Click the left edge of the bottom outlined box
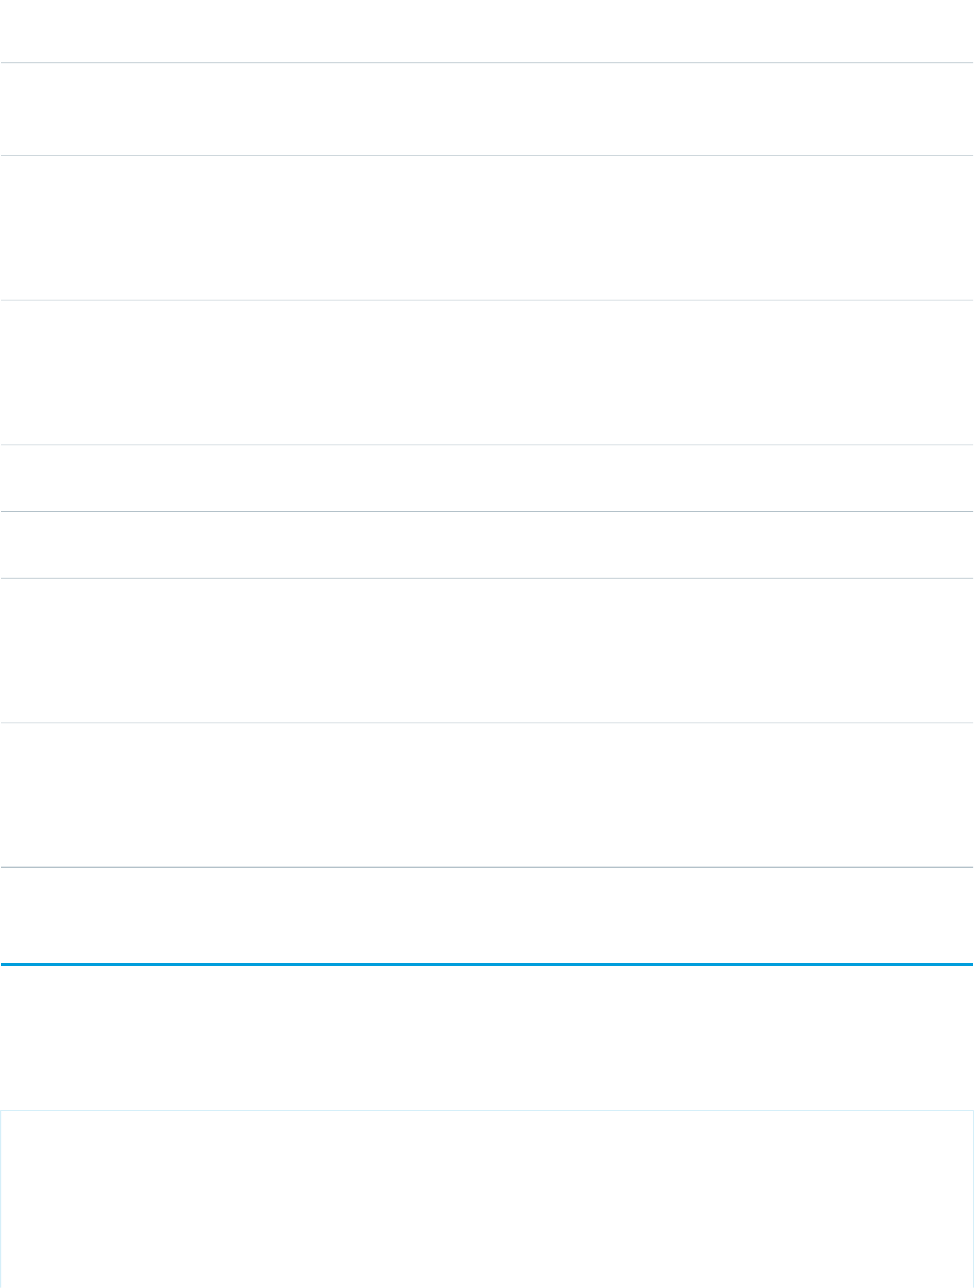 (1, 1198)
